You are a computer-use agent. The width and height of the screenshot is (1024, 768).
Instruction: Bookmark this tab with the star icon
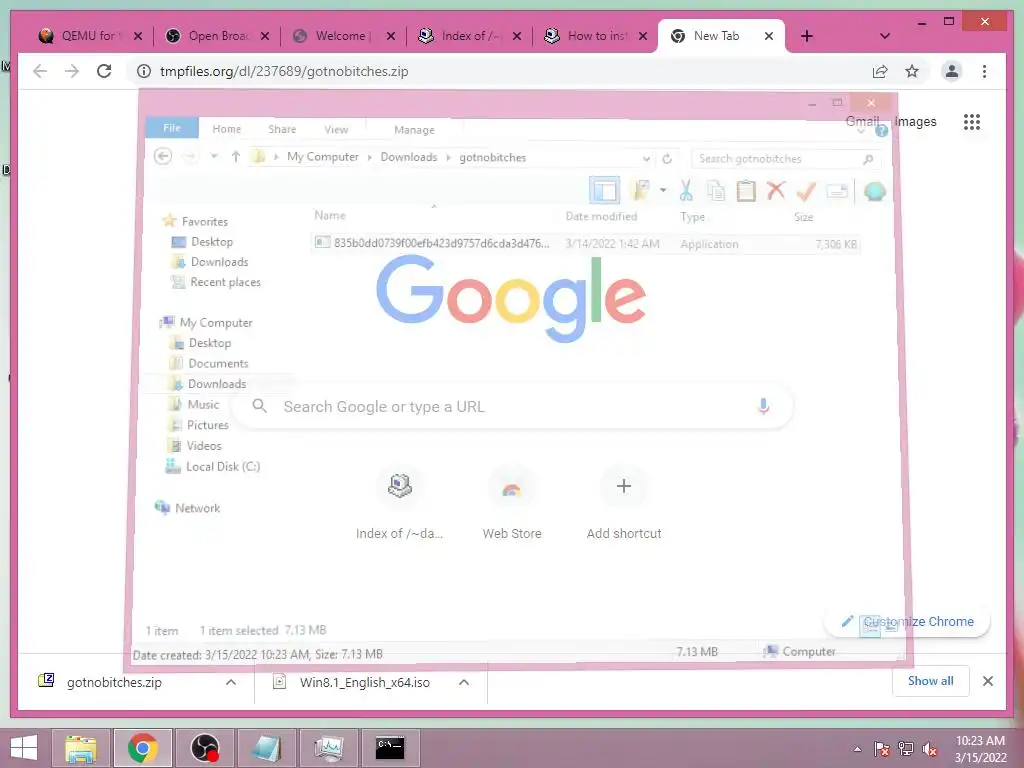pyautogui.click(x=912, y=71)
